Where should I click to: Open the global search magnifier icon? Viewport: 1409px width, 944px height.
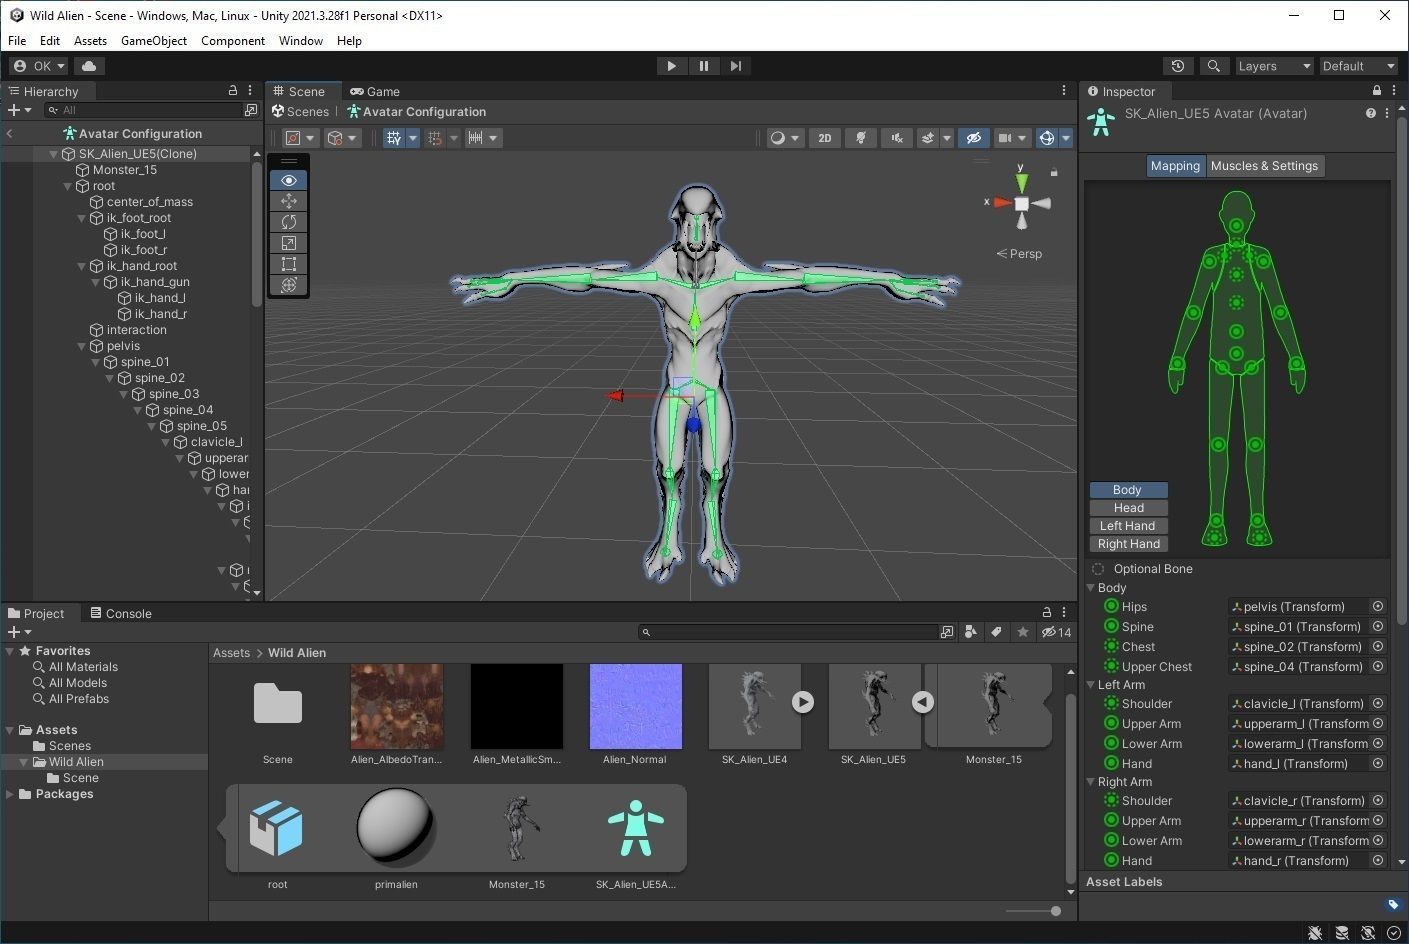click(x=1214, y=66)
